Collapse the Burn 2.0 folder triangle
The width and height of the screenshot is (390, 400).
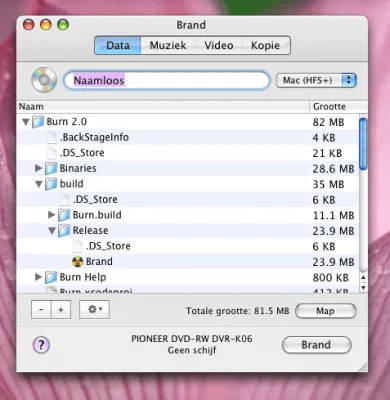[x=26, y=122]
